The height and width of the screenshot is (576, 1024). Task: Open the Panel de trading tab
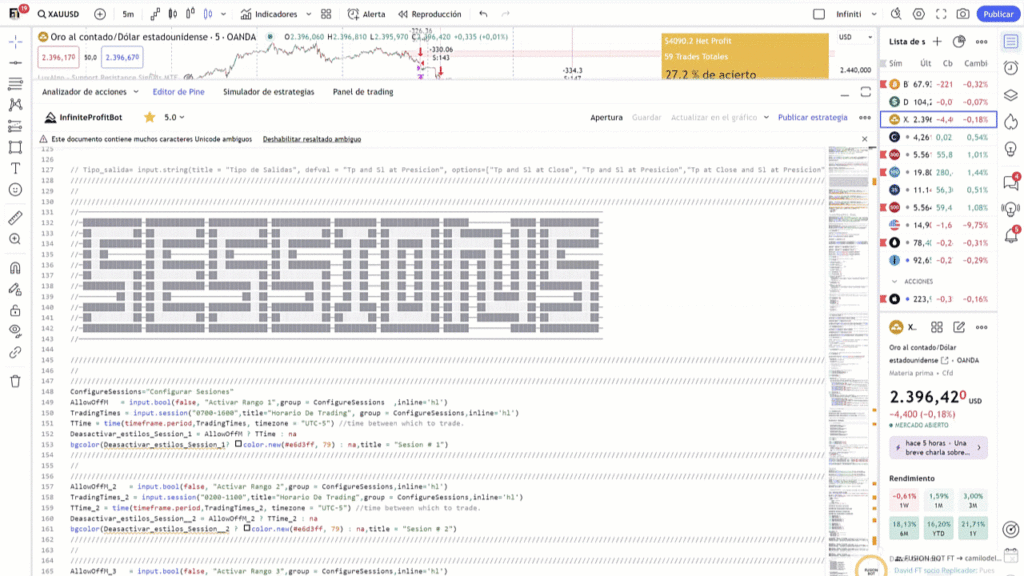click(363, 92)
